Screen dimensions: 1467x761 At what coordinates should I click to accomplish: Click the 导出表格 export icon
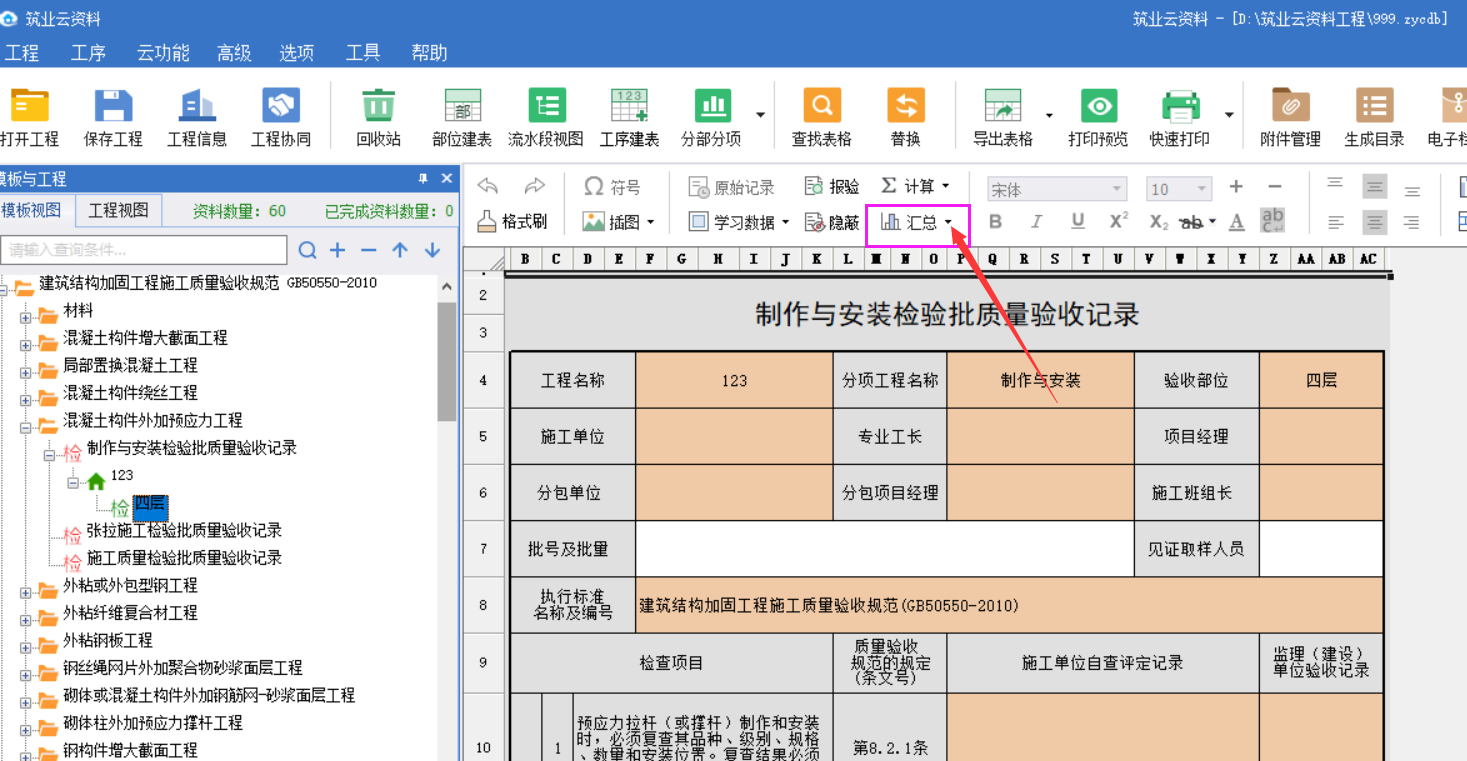coord(1003,106)
